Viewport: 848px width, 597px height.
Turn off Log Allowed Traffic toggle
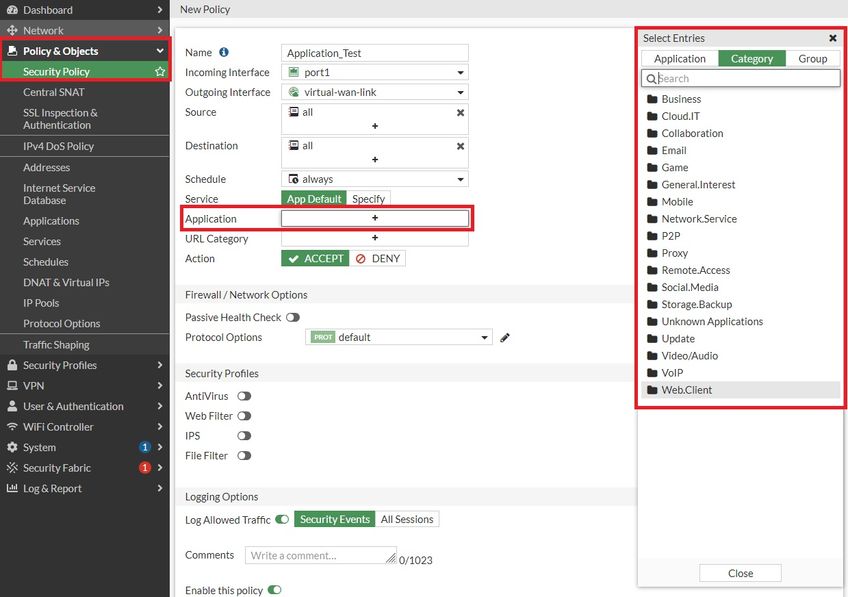(282, 519)
